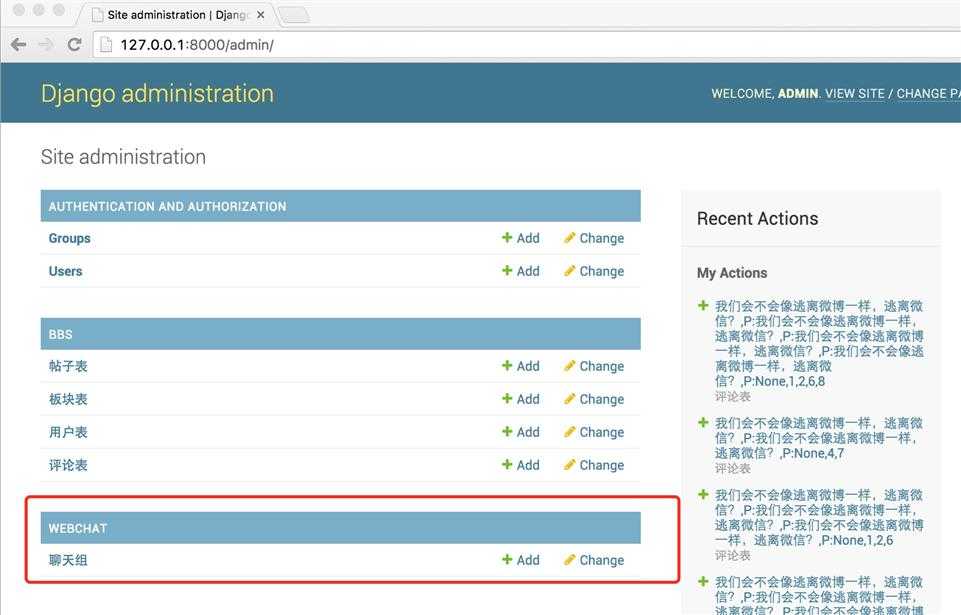Viewport: 961px width, 615px height.
Task: Click plus icon beside the P:None,4,7 action
Action: (x=703, y=422)
